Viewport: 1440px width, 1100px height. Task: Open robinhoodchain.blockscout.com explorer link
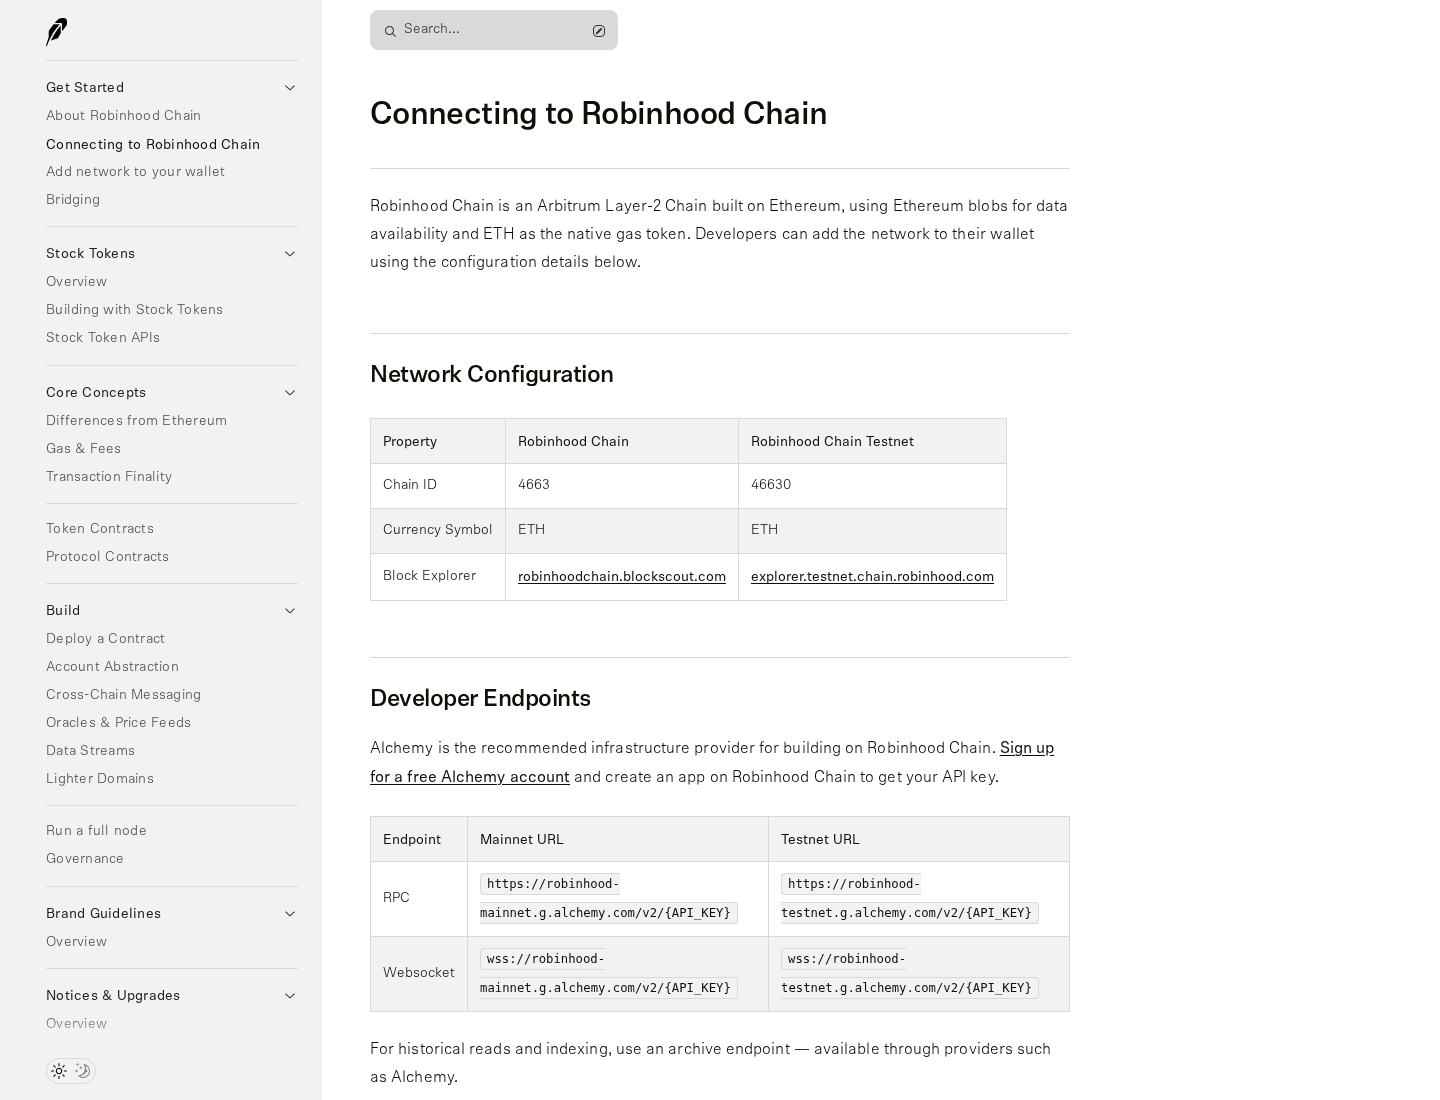click(622, 577)
